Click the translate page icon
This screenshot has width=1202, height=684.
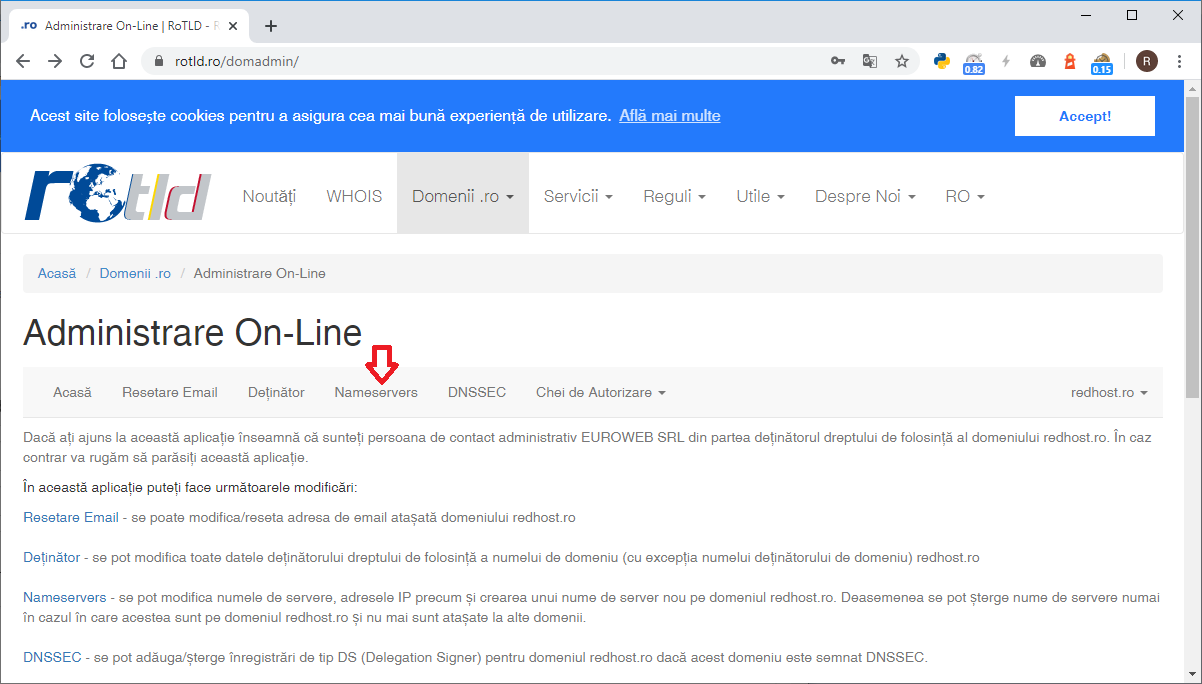click(870, 61)
